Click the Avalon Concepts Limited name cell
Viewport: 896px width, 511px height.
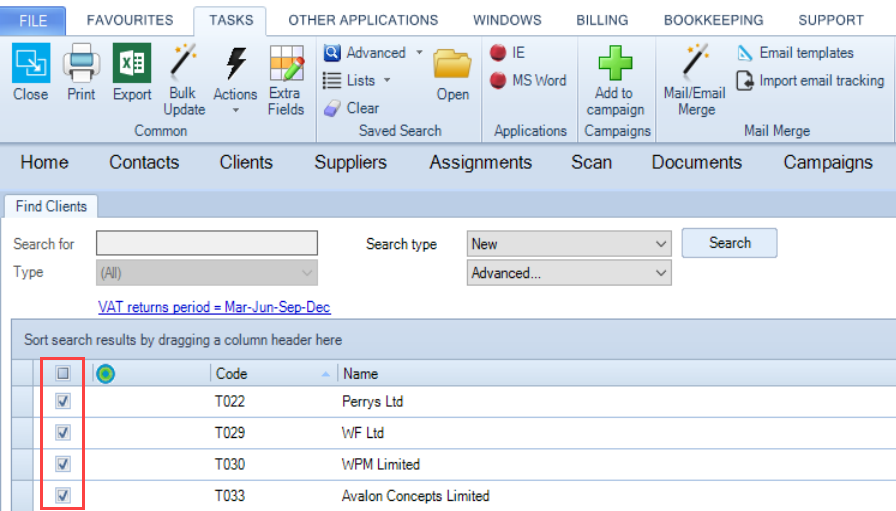pos(415,495)
